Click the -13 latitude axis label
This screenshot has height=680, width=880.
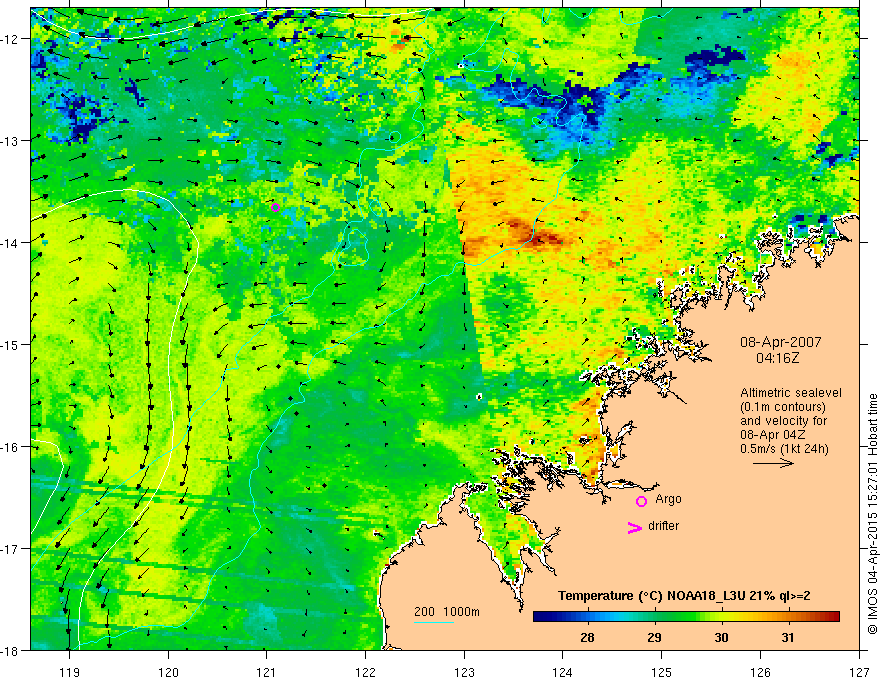[x=10, y=141]
